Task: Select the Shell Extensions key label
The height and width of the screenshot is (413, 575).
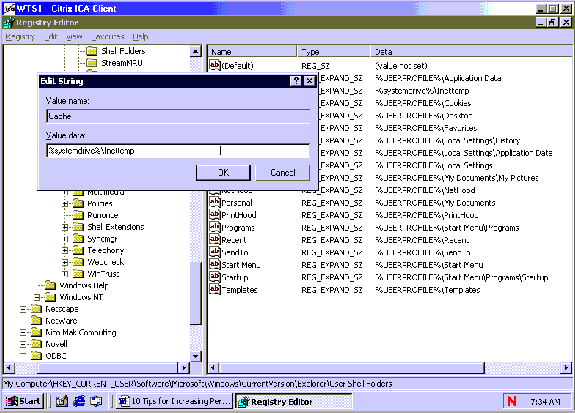Action: tap(116, 227)
